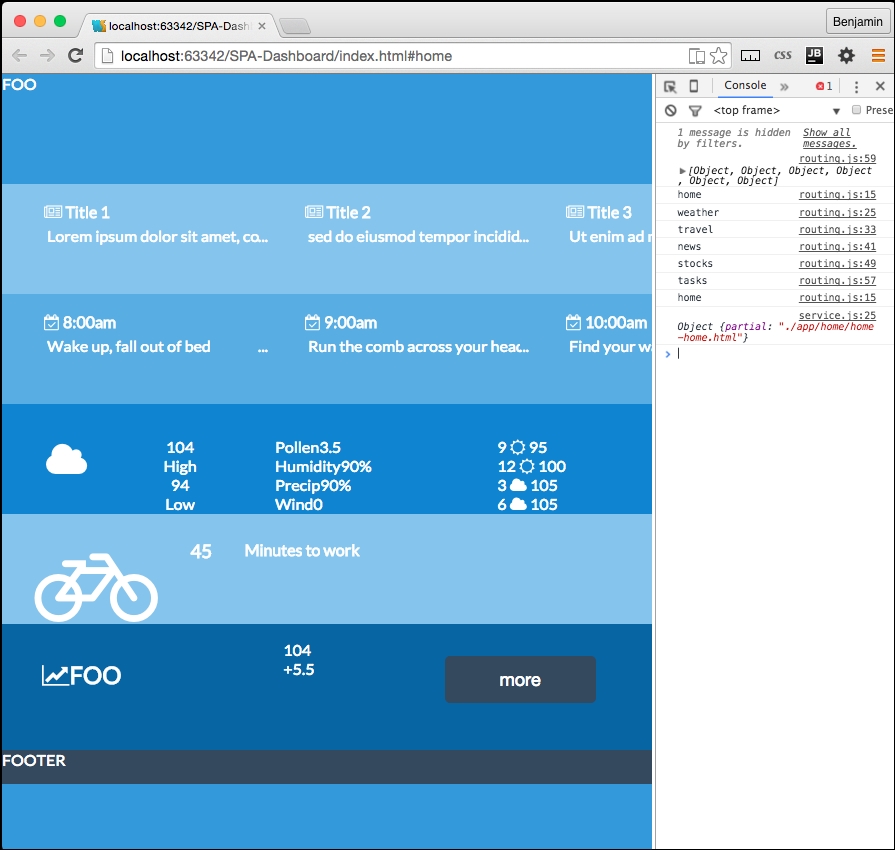Click the console filter funnel icon
Viewport: 895px width, 850px height.
pyautogui.click(x=695, y=111)
